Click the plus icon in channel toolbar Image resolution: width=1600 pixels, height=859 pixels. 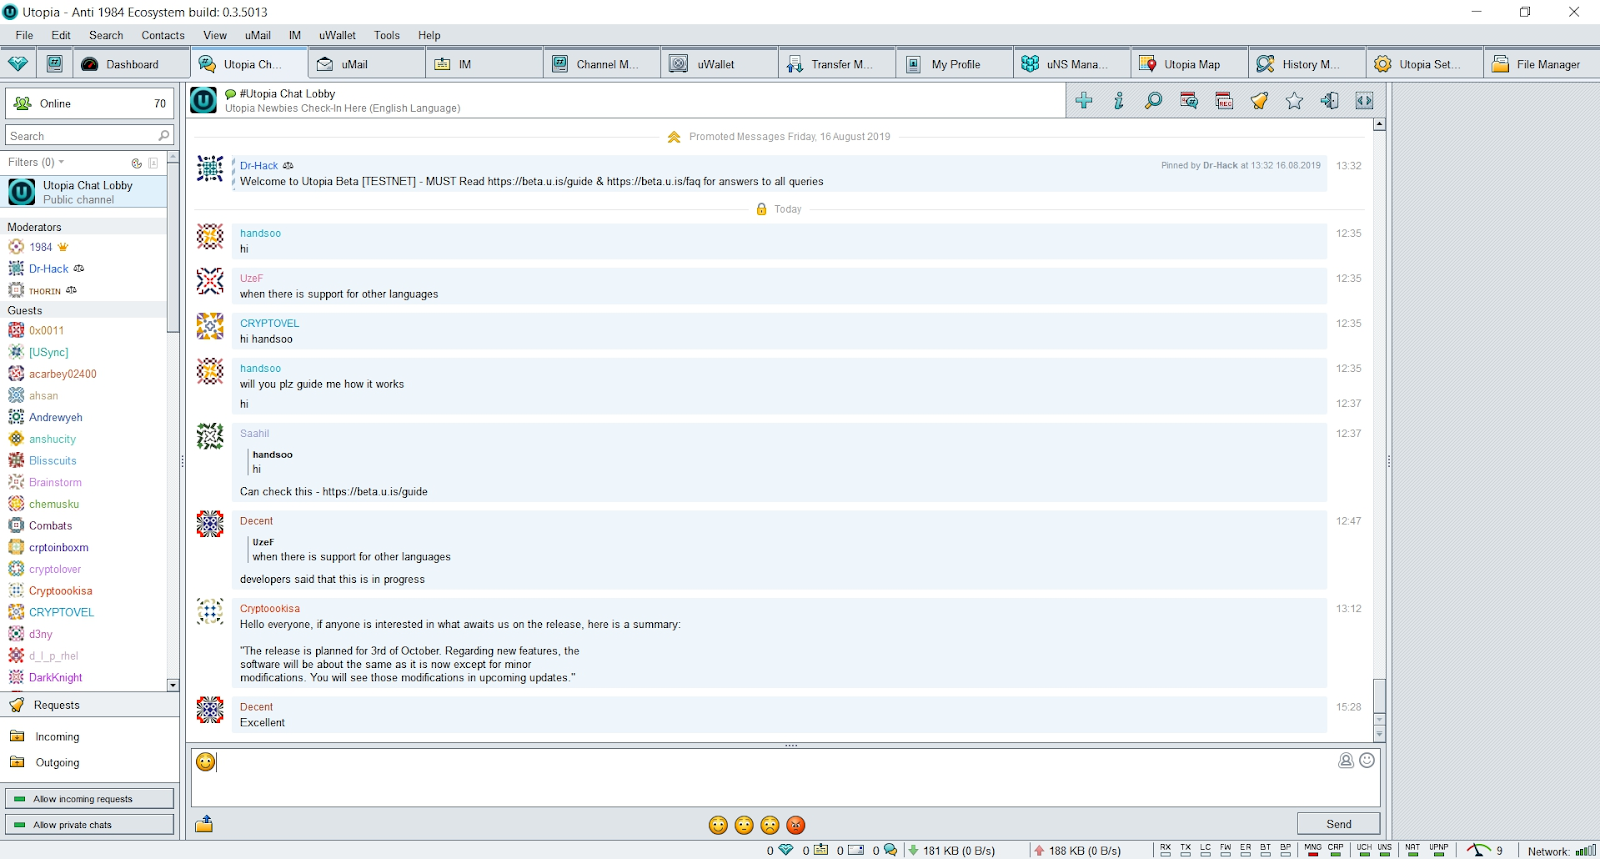1084,101
